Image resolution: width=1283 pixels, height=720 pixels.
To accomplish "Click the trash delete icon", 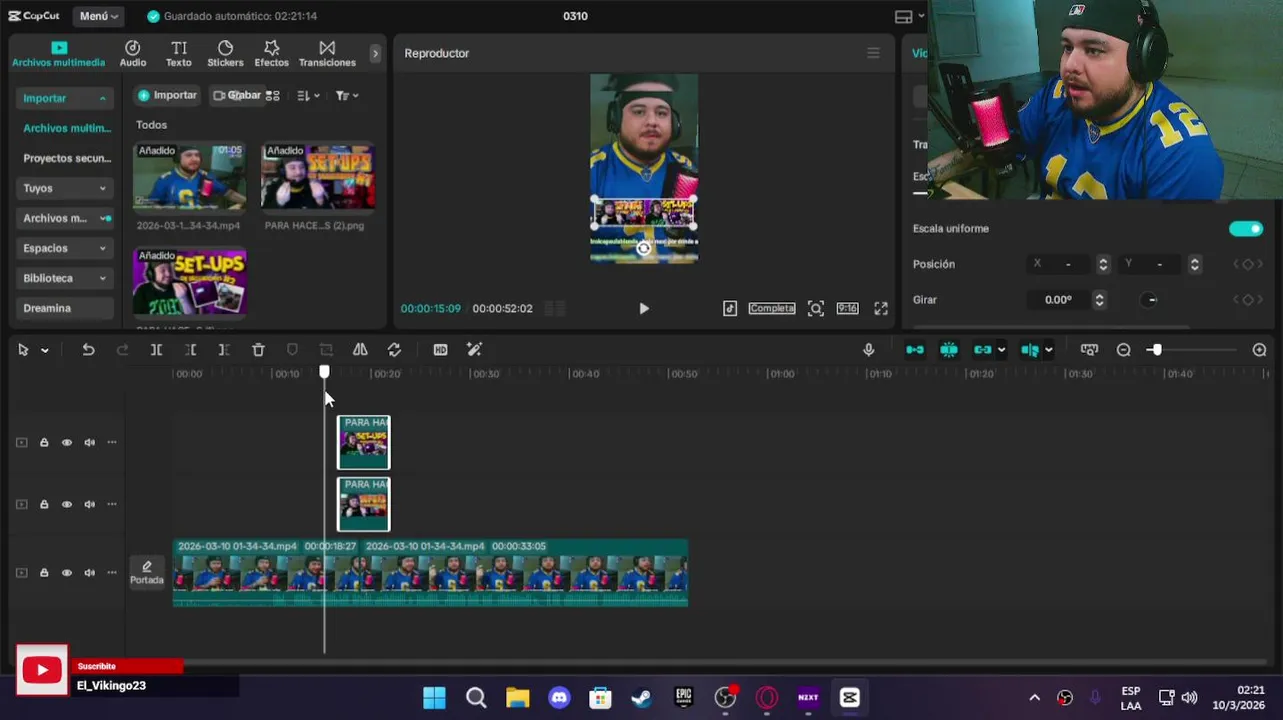I will [258, 350].
